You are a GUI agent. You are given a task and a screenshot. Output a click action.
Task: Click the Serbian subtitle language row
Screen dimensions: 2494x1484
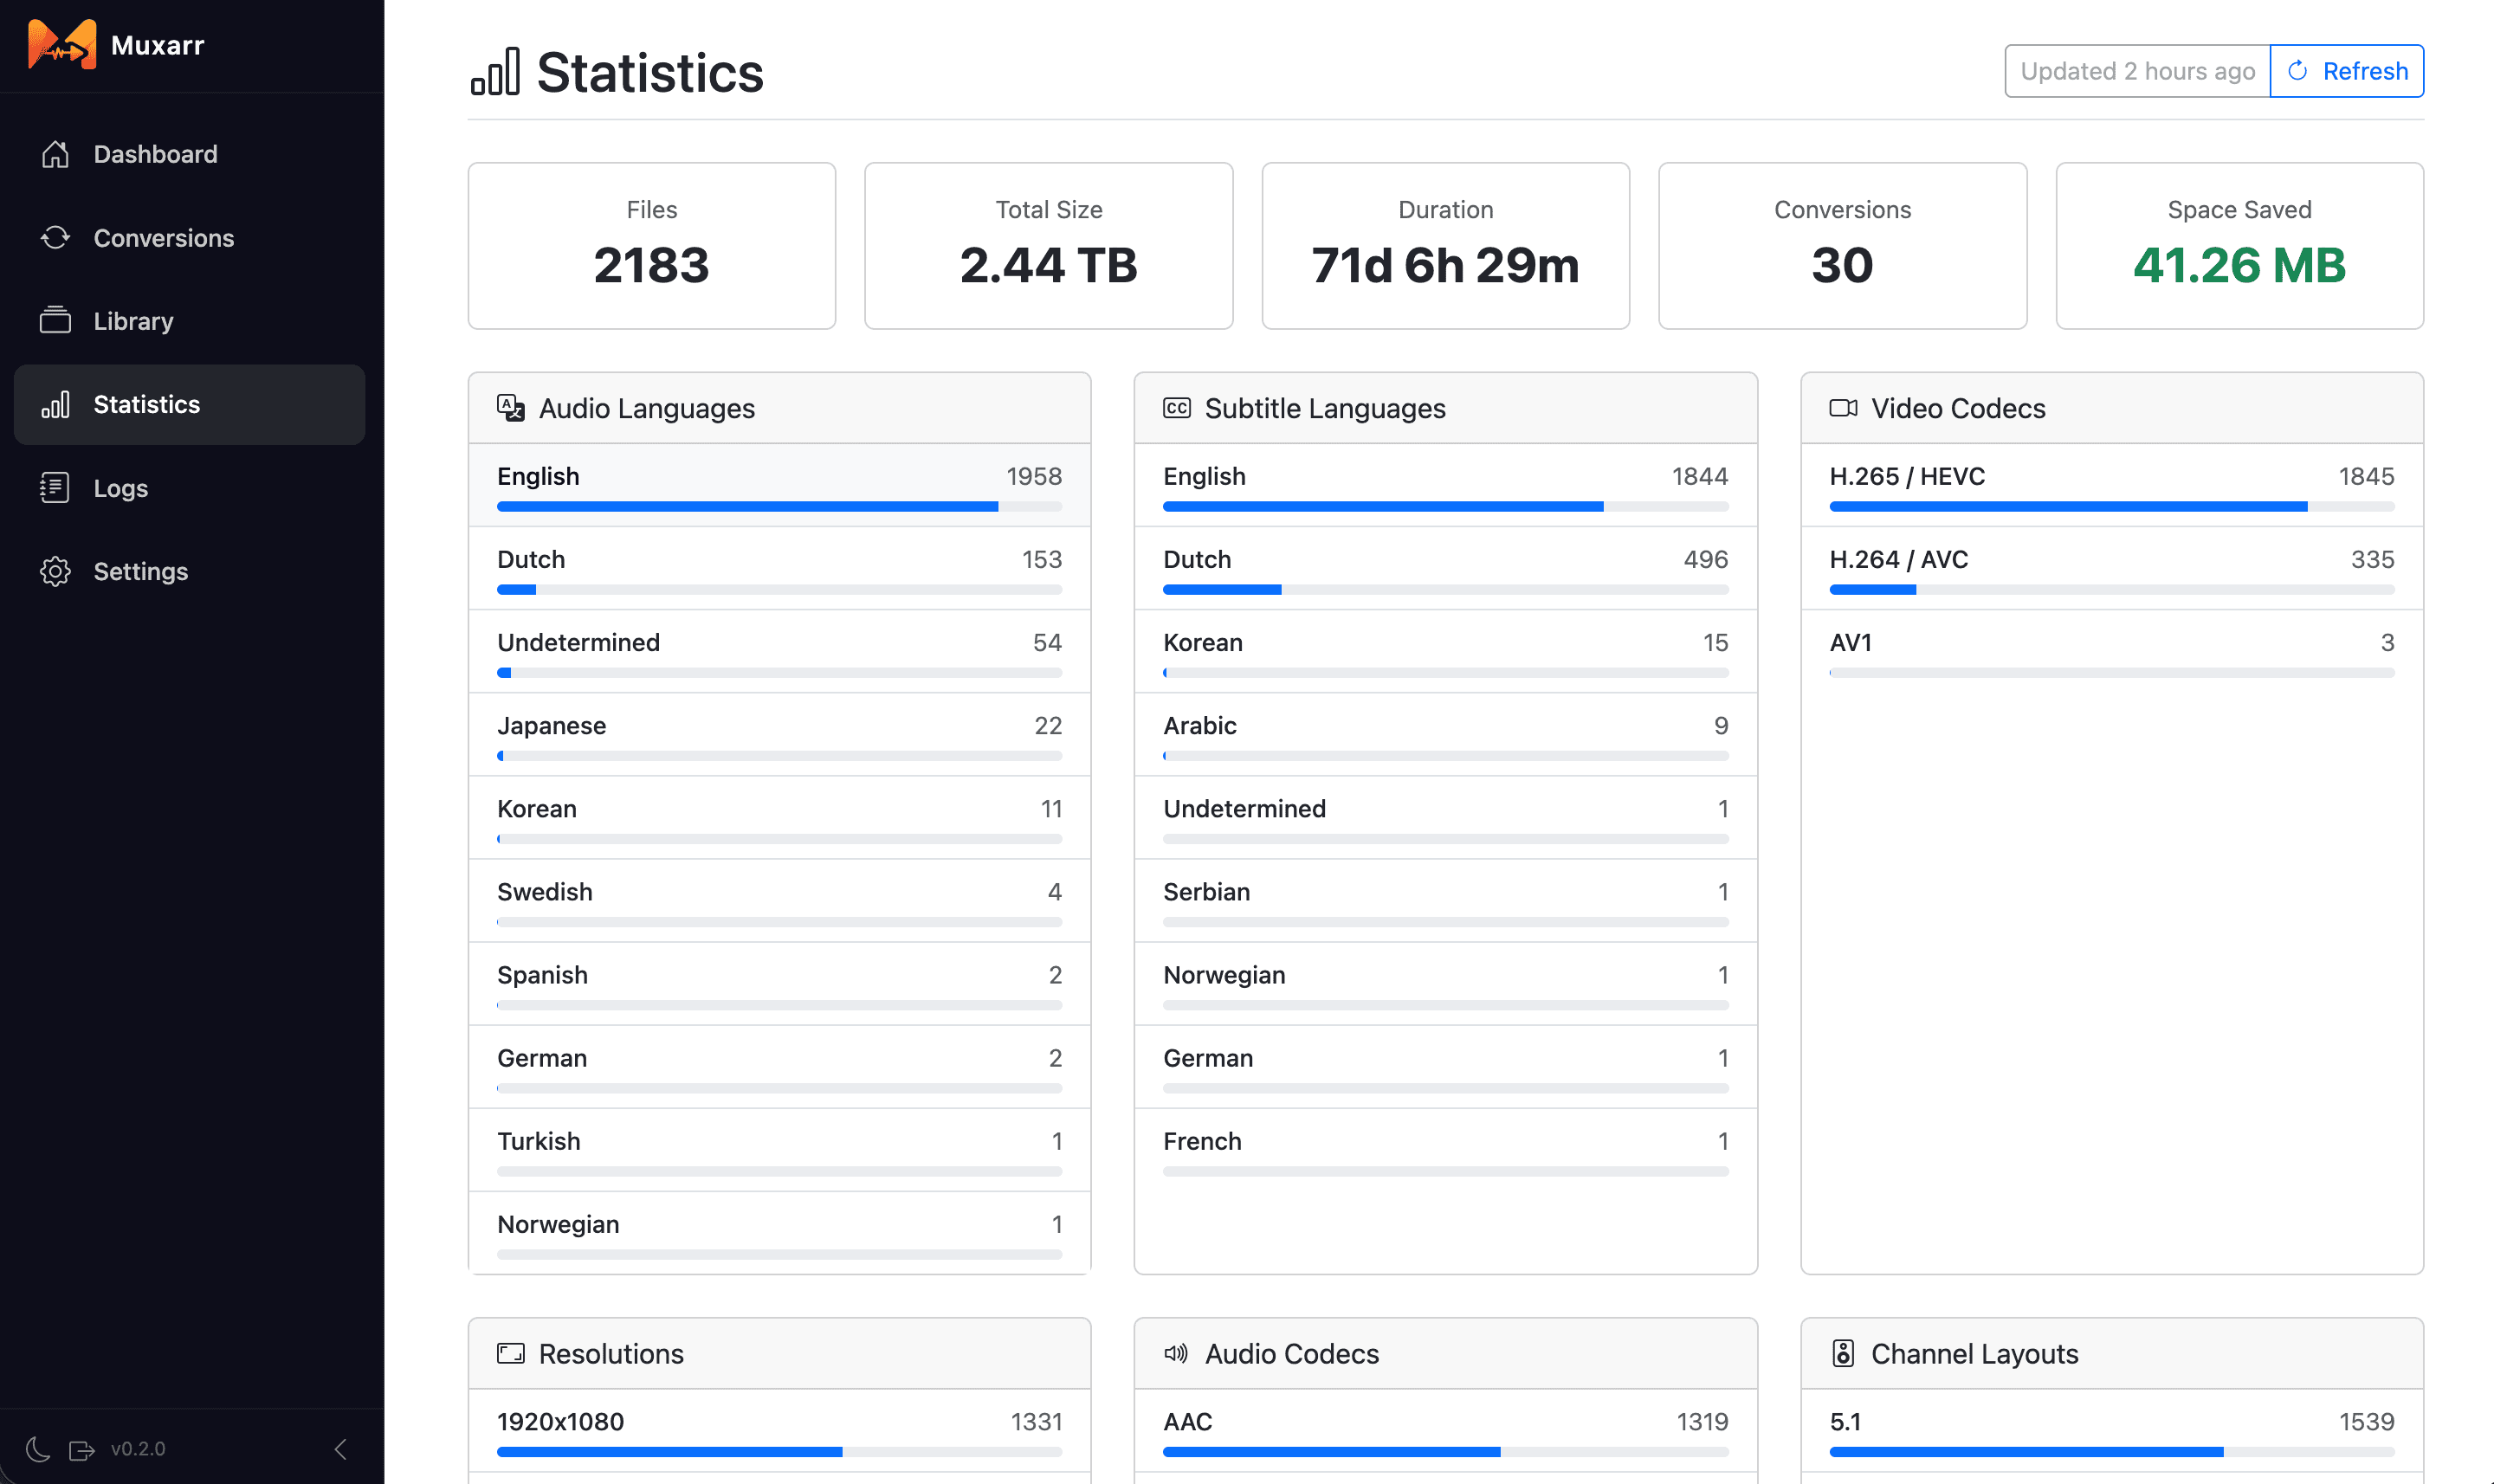pyautogui.click(x=1445, y=901)
